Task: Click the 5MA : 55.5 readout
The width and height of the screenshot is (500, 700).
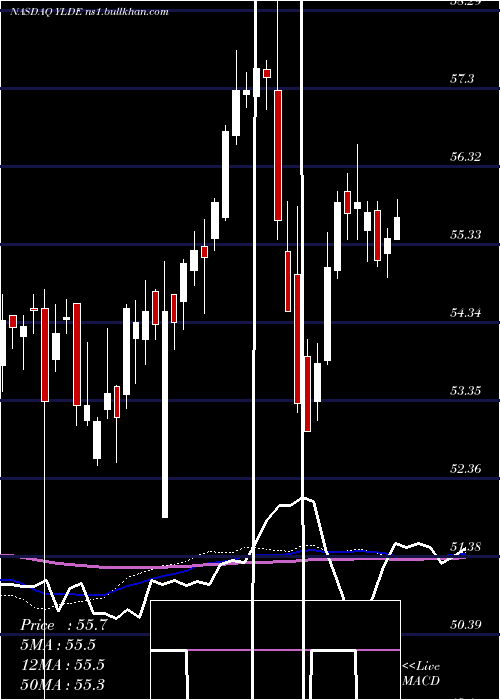Action: 58,645
